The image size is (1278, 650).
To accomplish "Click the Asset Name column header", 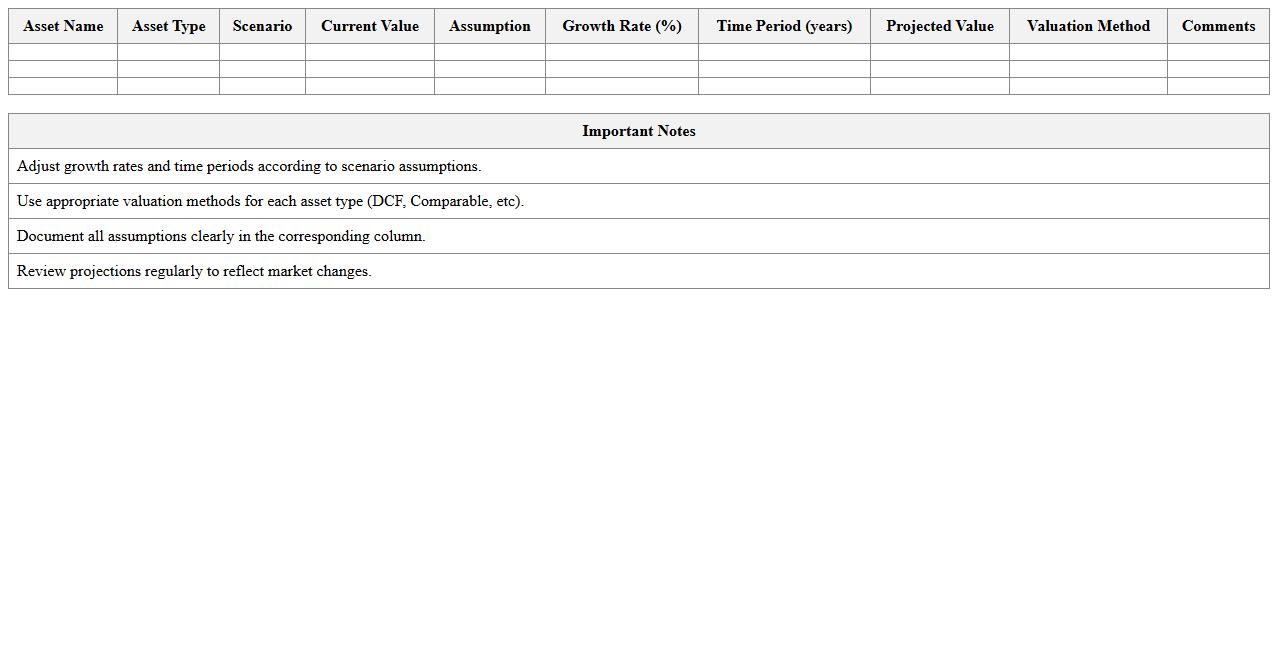I will (63, 26).
